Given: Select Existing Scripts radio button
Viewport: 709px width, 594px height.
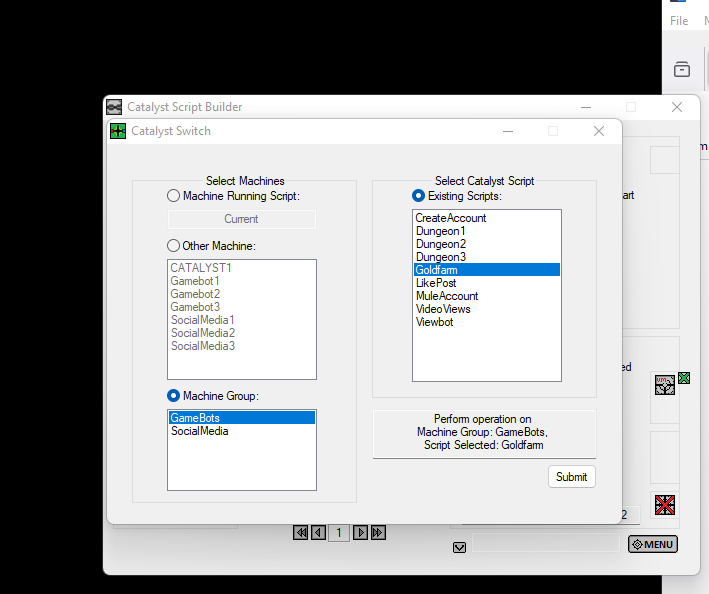Looking at the screenshot, I should tap(418, 196).
